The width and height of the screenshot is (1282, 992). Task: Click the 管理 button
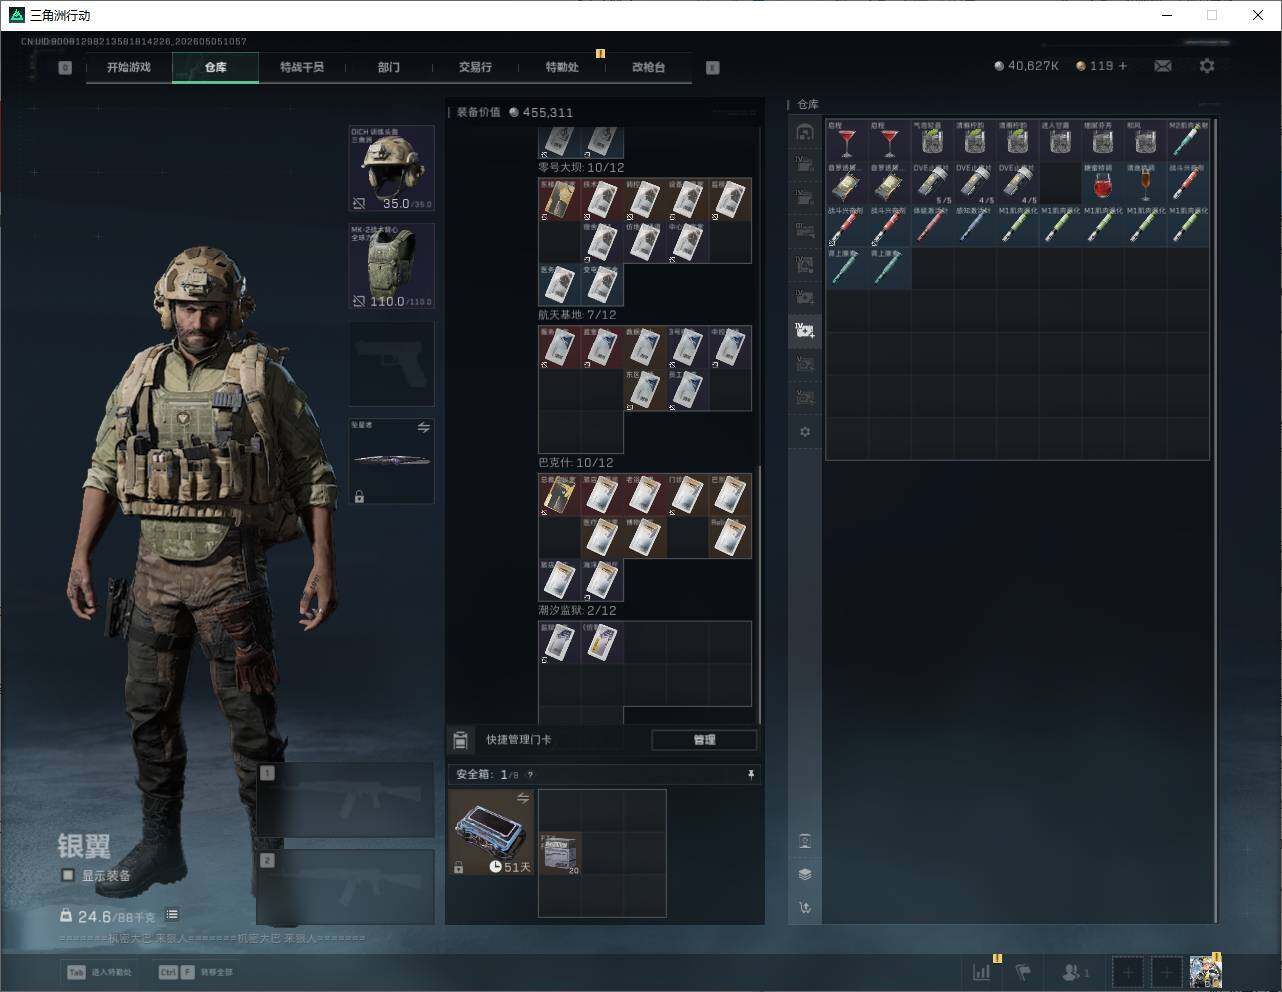tap(704, 740)
